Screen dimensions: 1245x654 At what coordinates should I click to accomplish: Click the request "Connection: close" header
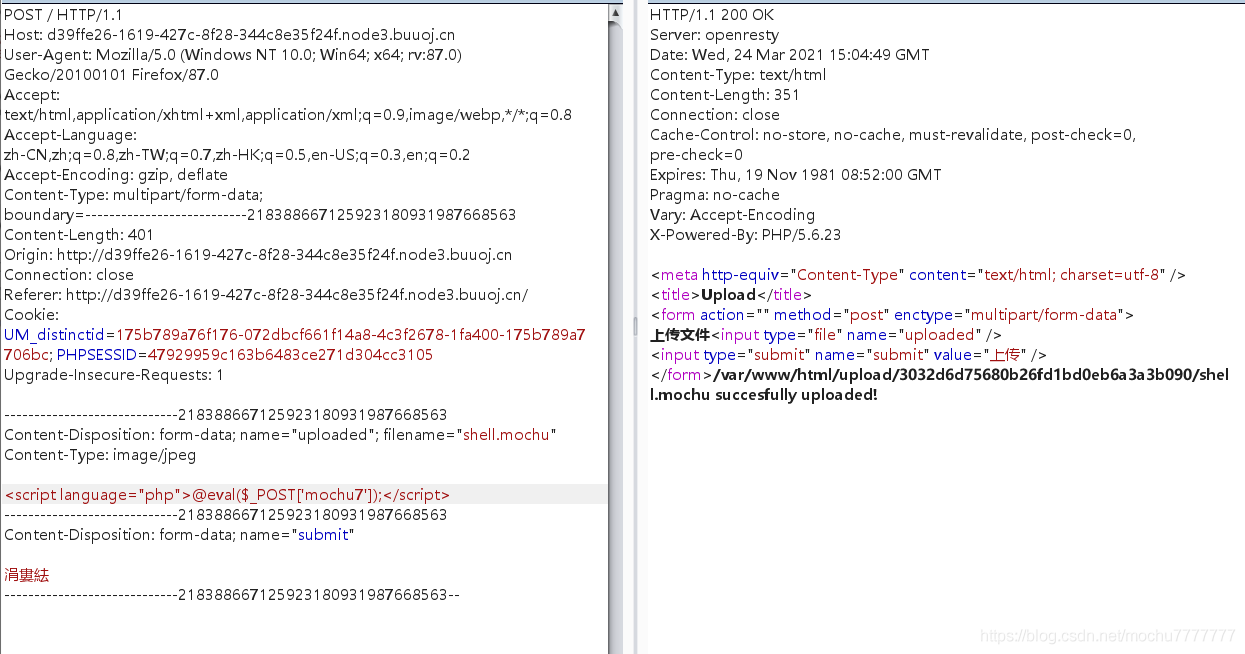tap(69, 274)
